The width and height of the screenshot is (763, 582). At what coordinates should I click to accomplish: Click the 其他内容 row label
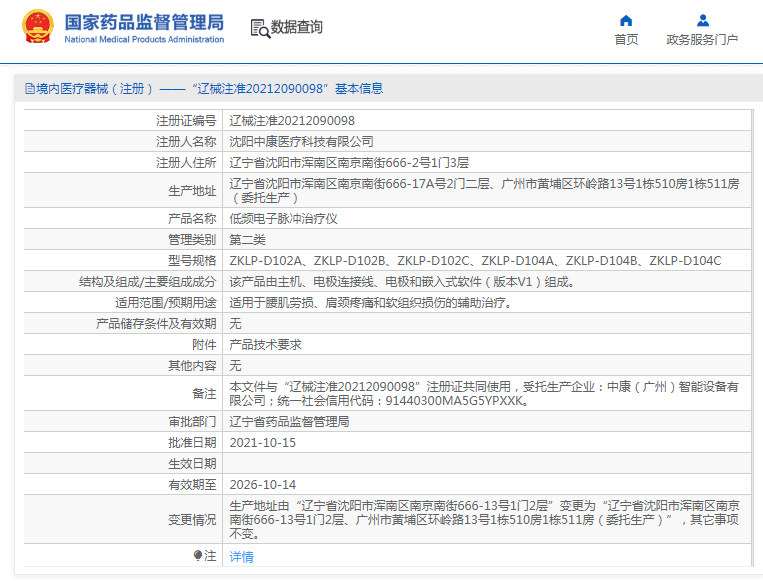tap(192, 365)
